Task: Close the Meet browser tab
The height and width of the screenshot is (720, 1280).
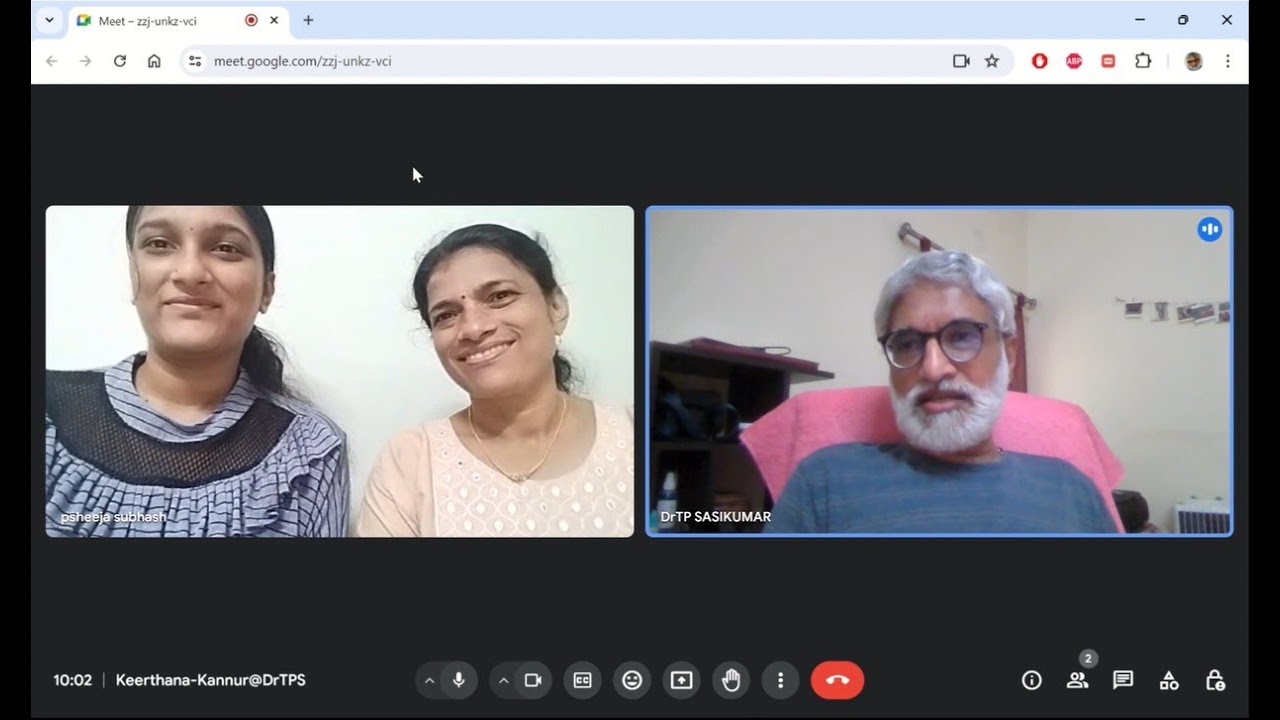Action: pyautogui.click(x=274, y=20)
